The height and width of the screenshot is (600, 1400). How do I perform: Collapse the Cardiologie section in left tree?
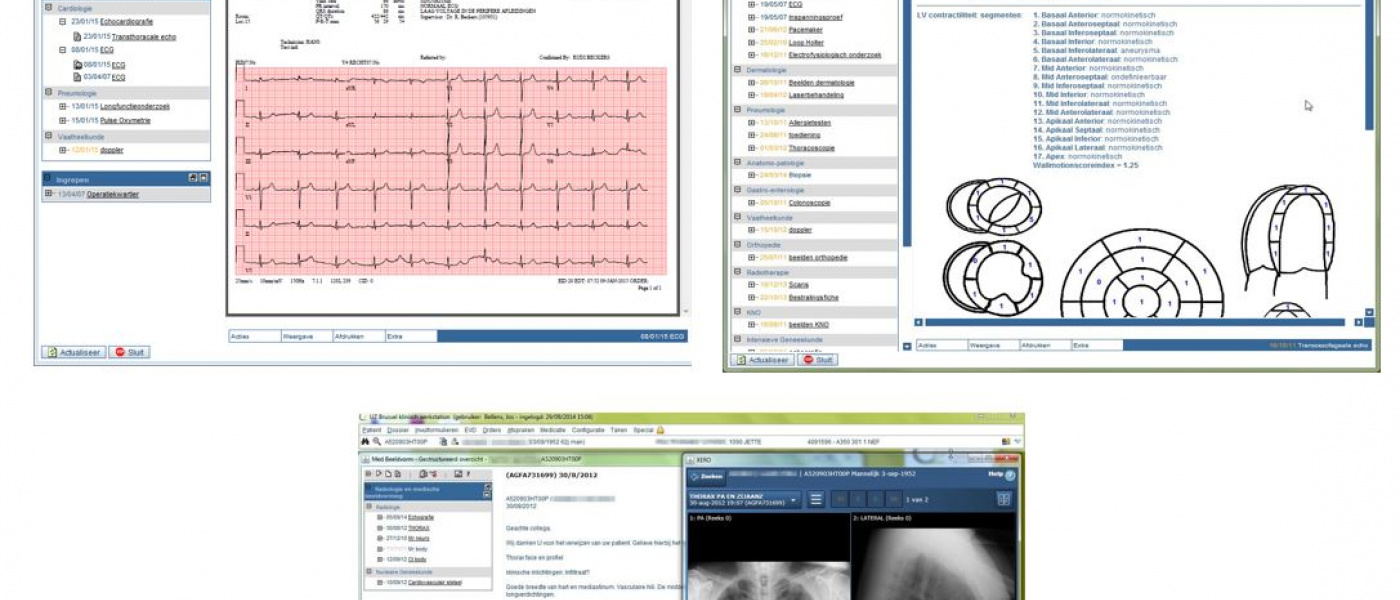[x=48, y=7]
